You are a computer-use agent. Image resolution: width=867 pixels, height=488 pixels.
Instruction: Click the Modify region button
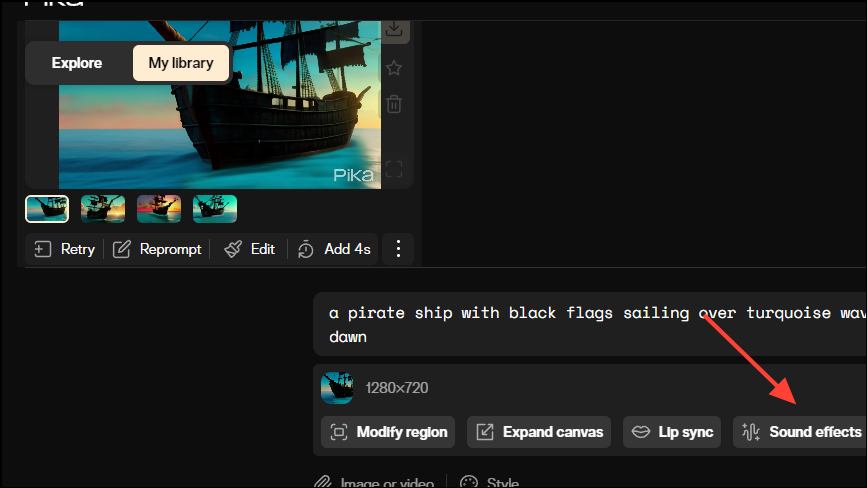388,432
